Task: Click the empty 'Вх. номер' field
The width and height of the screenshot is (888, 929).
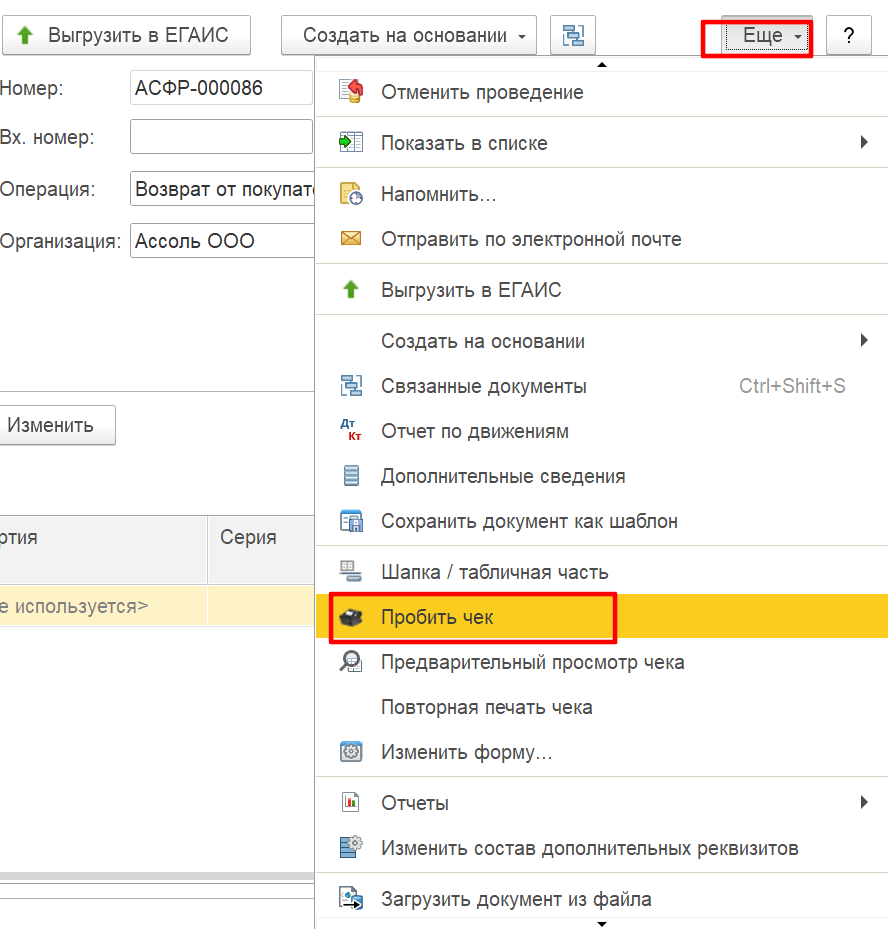Action: click(221, 136)
